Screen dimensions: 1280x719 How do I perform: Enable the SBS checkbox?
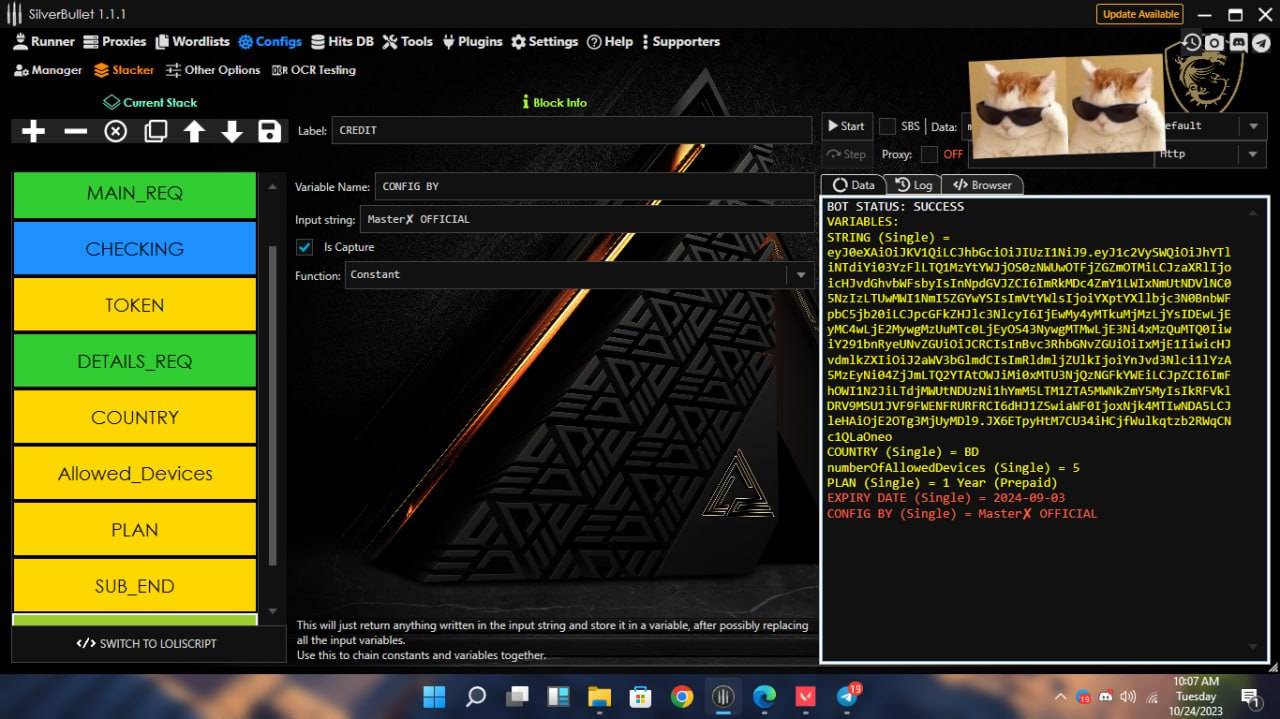tap(887, 126)
